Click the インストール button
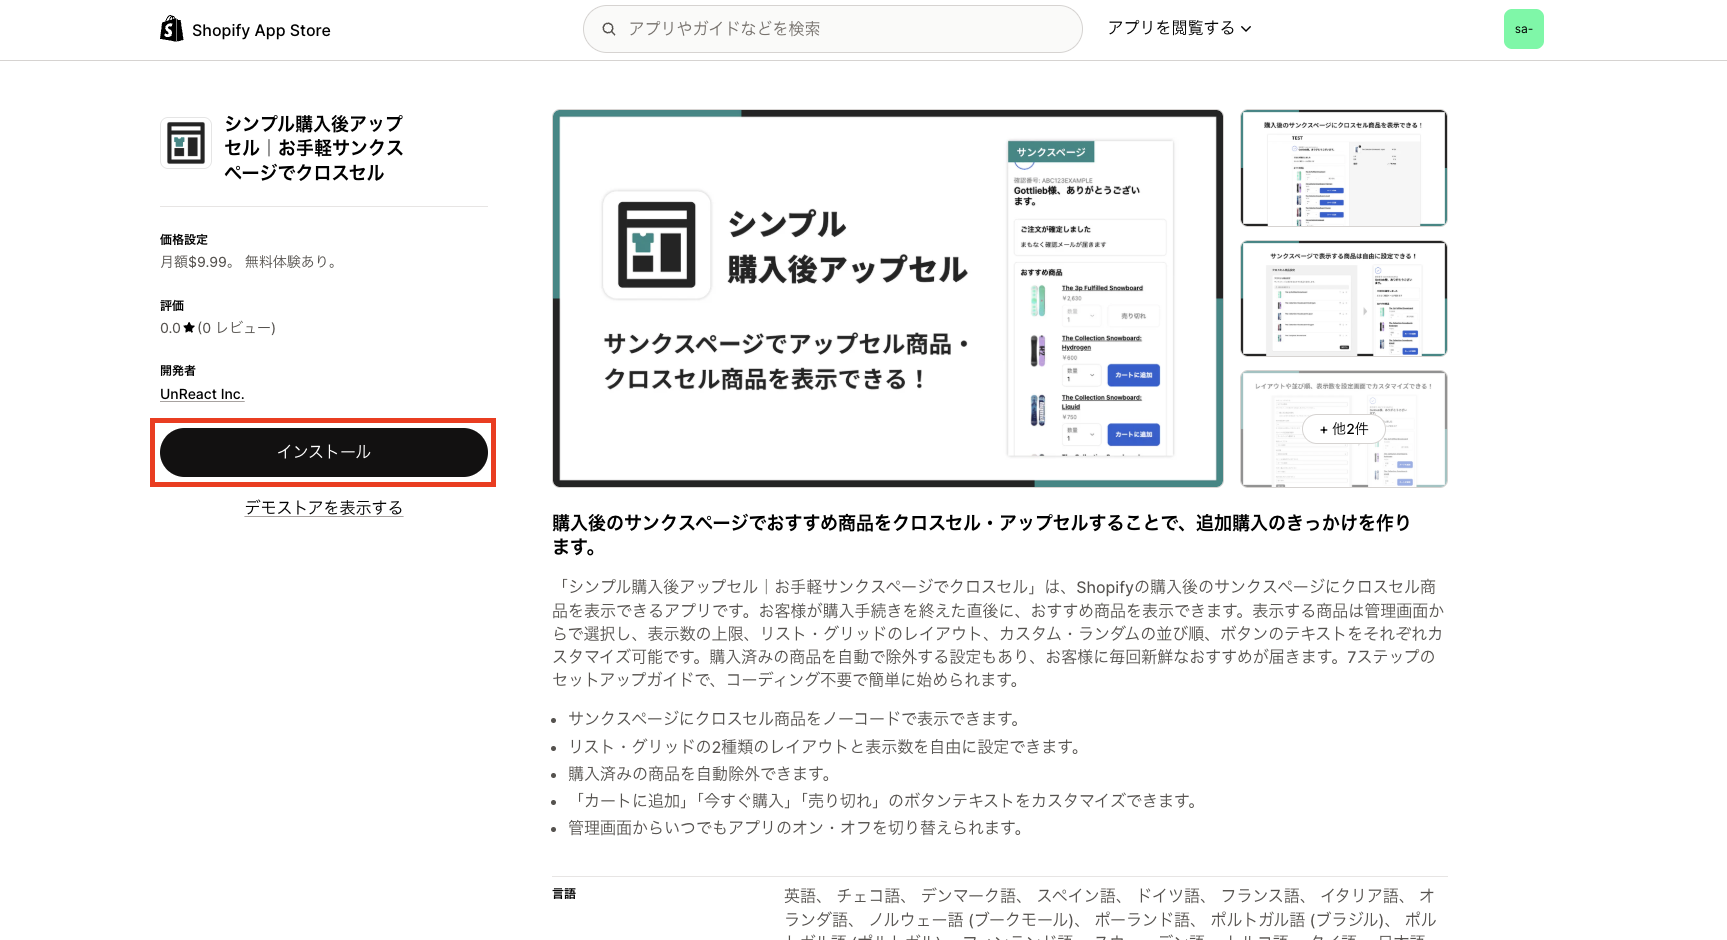The image size is (1727, 940). (323, 452)
